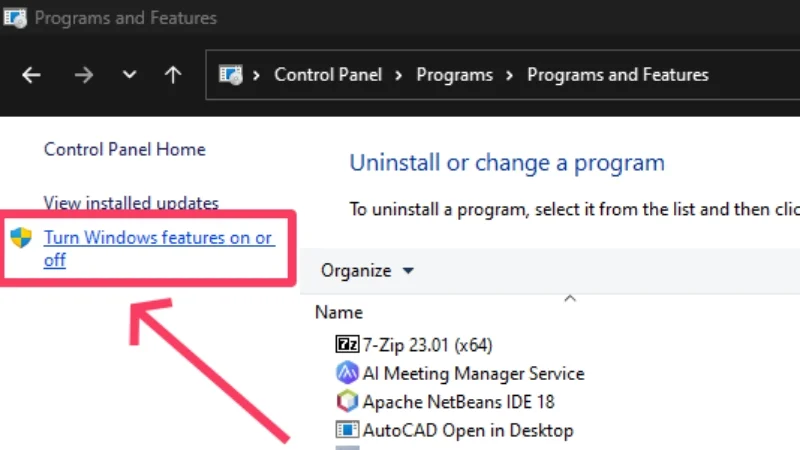
Task: Select Control Panel in the breadcrumb path
Action: click(x=328, y=75)
